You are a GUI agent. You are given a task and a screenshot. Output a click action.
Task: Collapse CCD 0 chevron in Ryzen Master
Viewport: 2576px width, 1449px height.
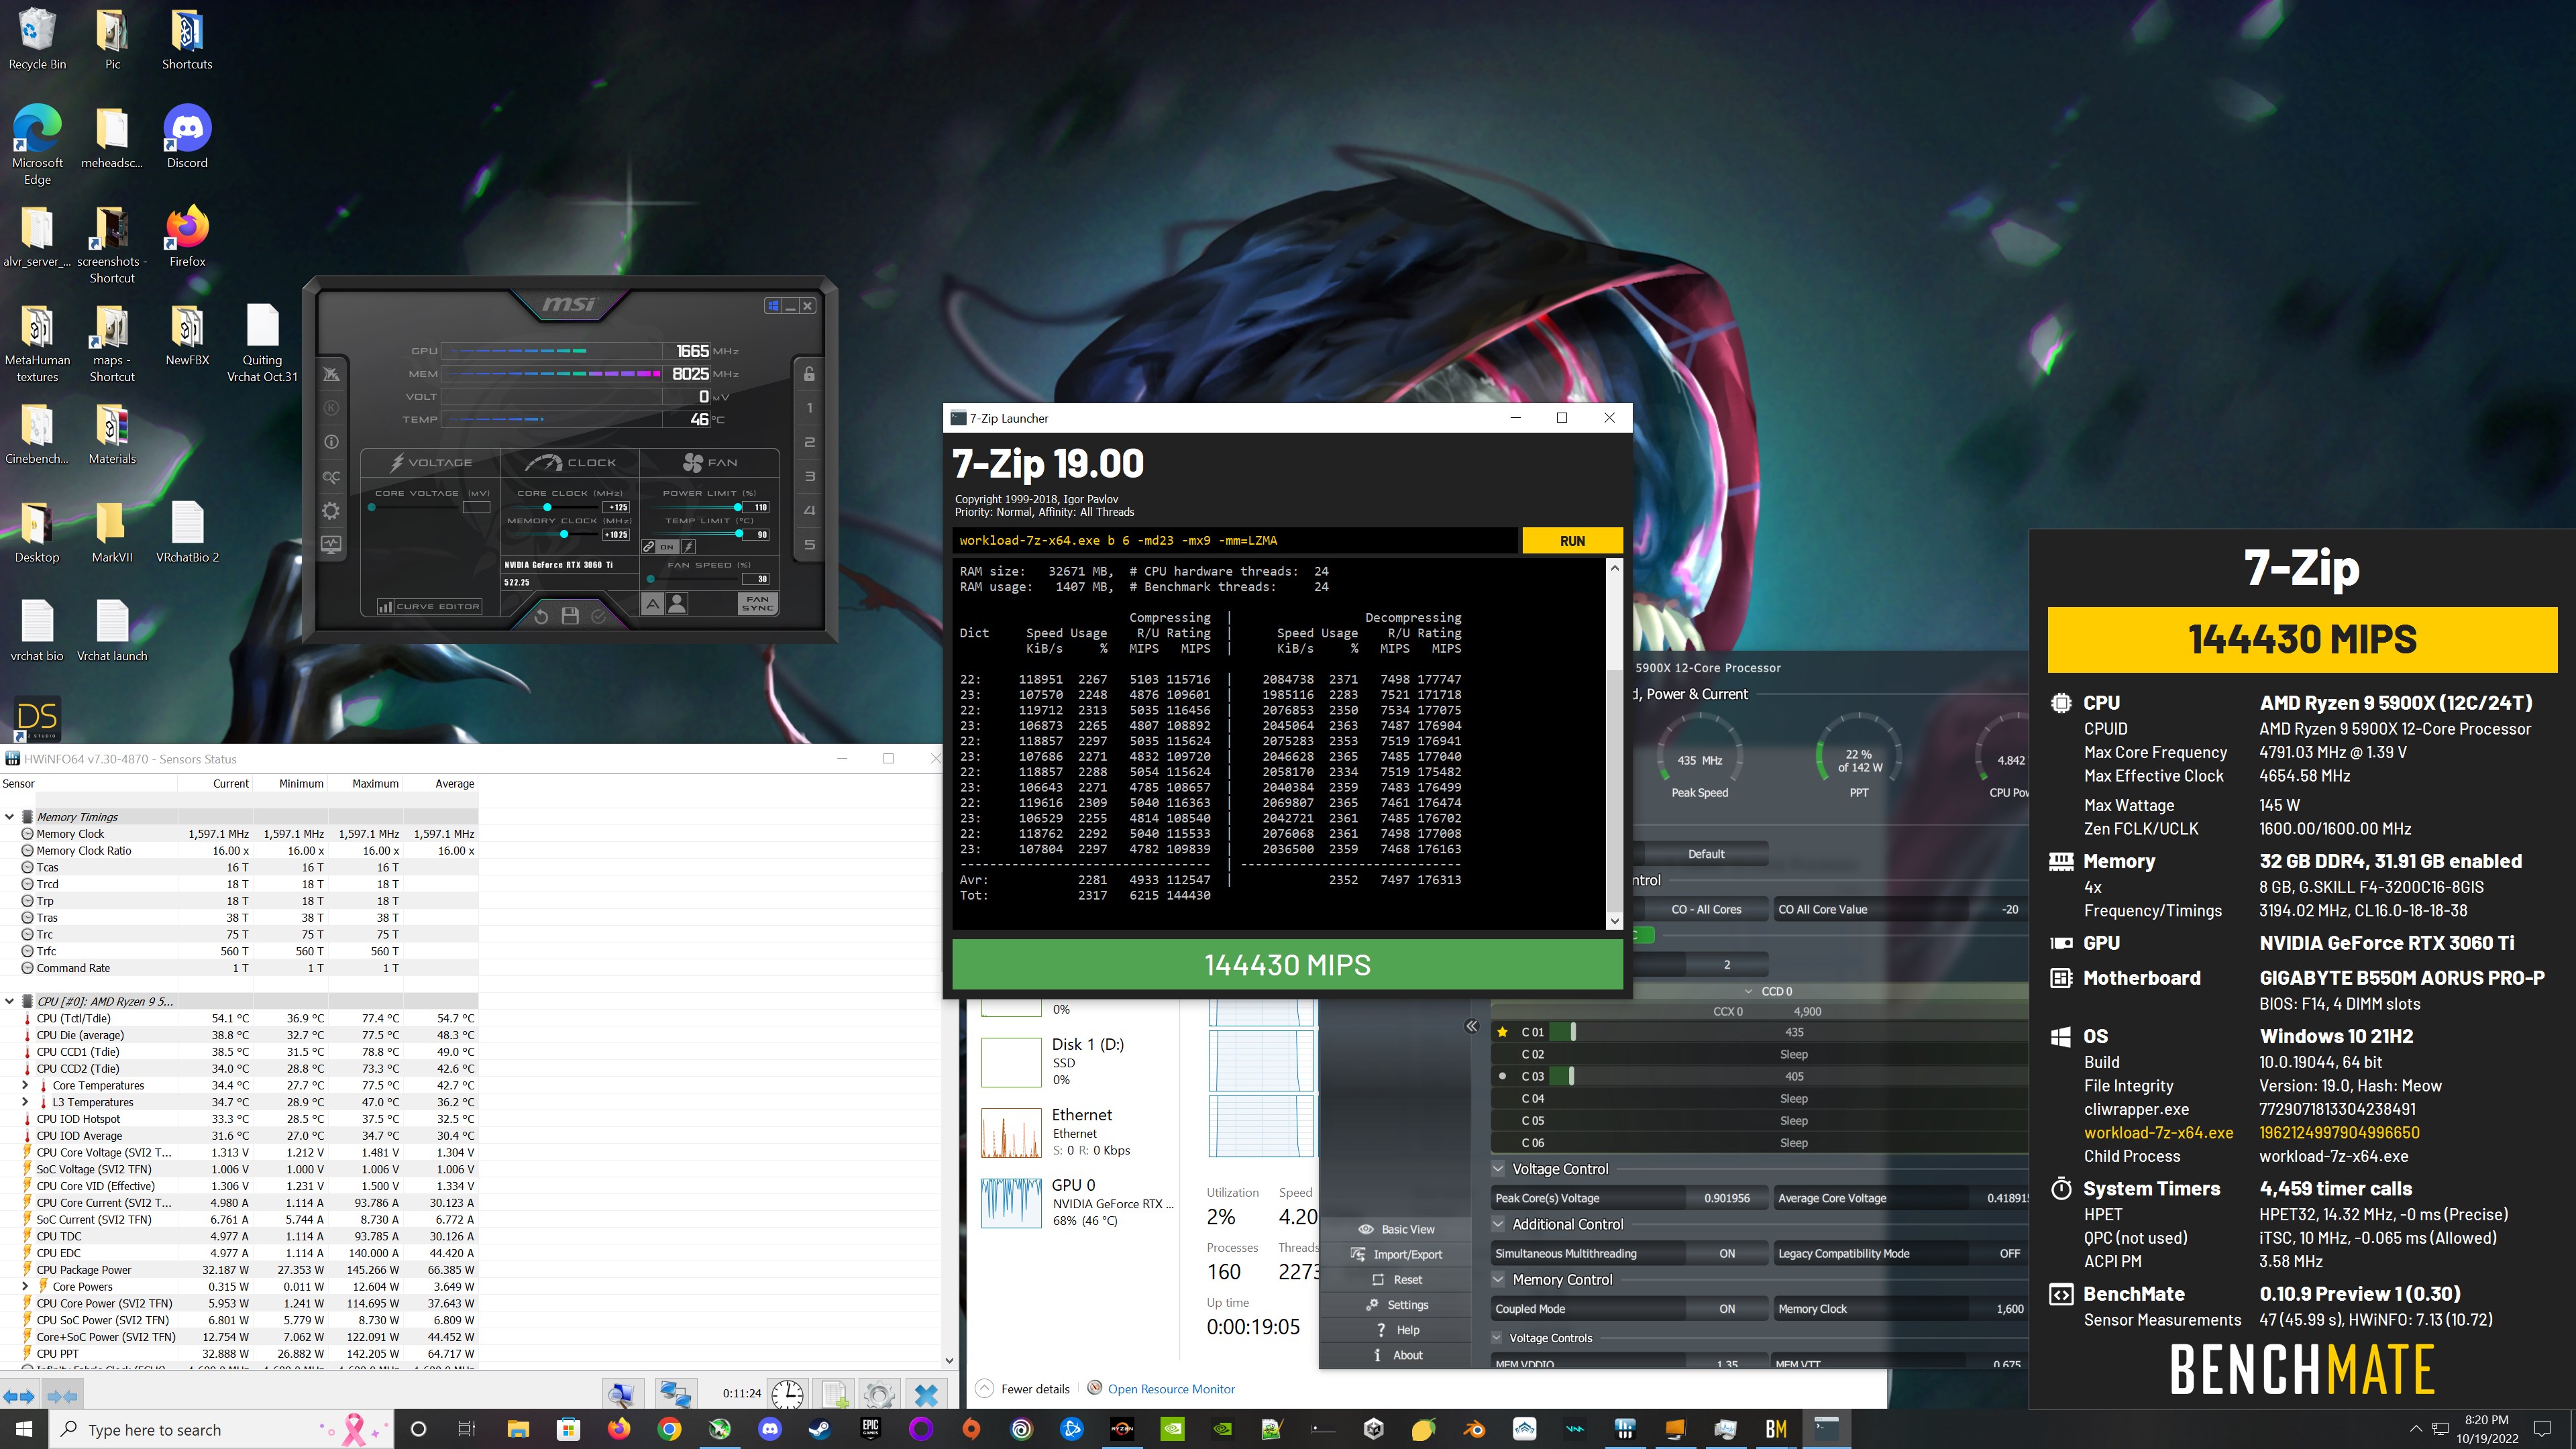(x=1748, y=991)
